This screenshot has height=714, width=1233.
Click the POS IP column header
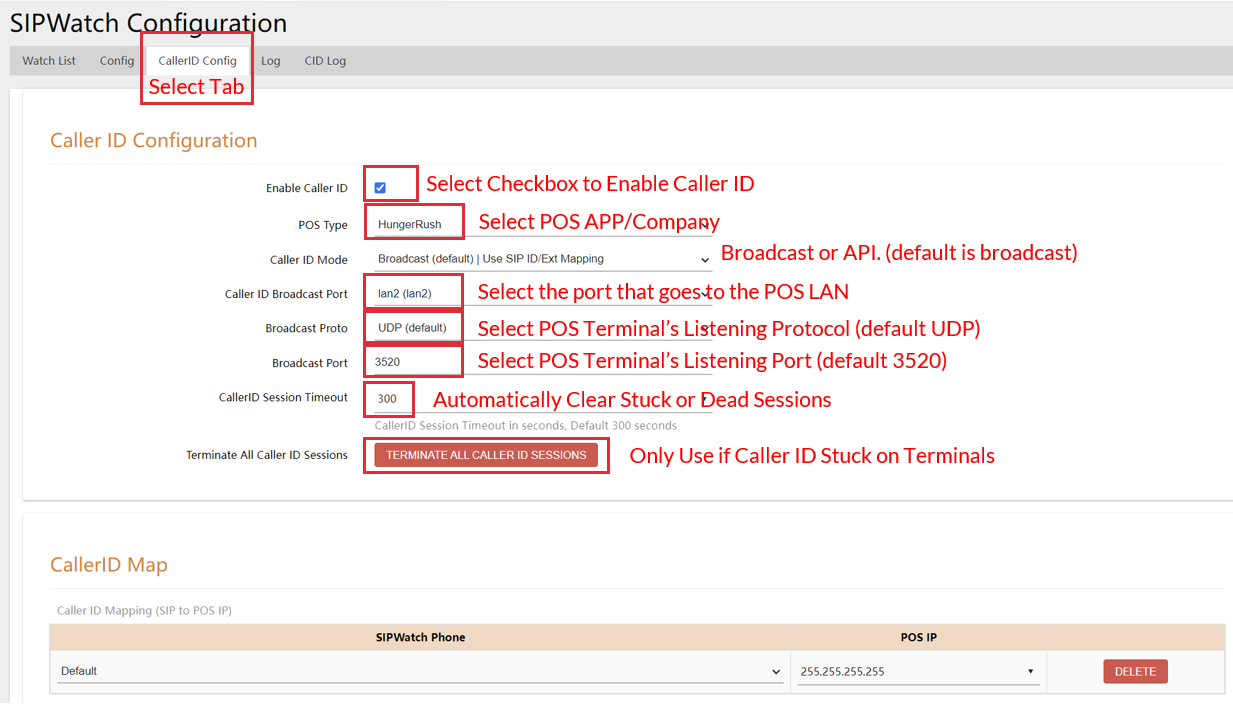917,637
